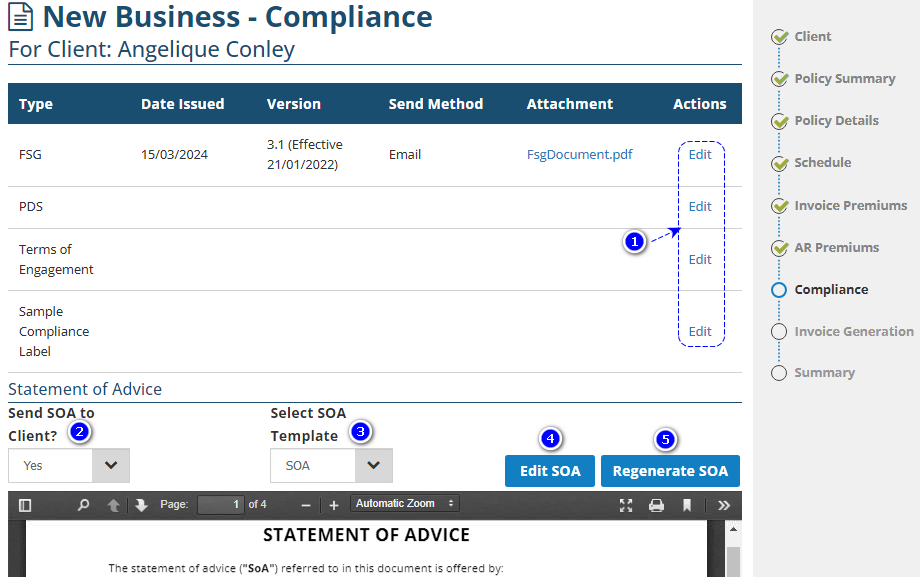920x577 pixels.
Task: Edit the PDS compliance row
Action: [x=700, y=207]
